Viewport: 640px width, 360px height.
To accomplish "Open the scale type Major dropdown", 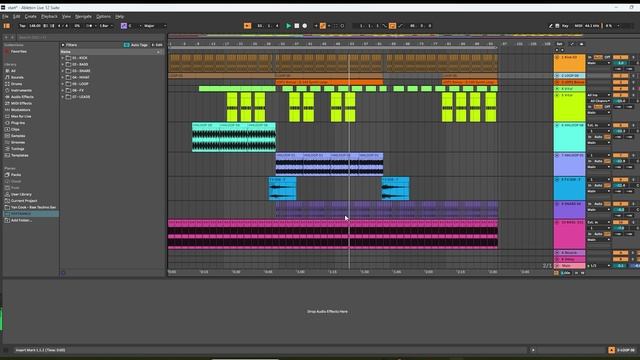I will coord(155,26).
